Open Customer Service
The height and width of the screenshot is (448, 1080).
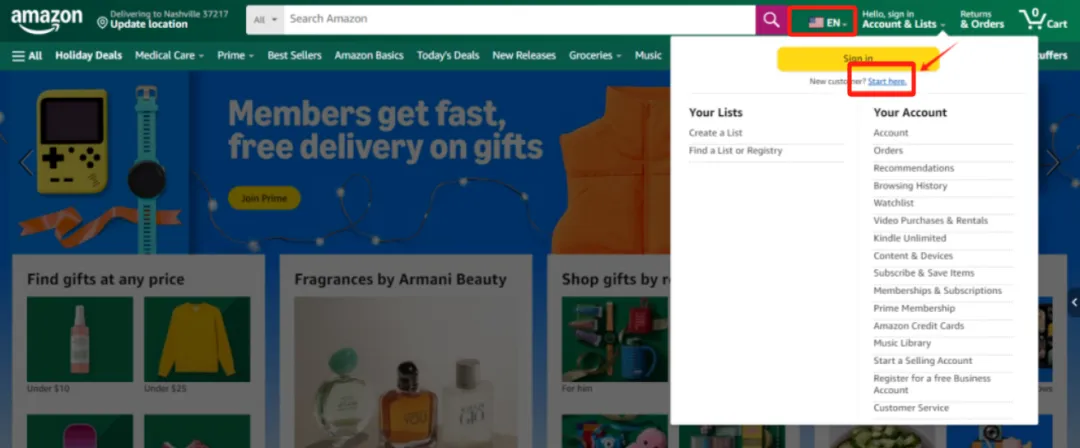click(911, 408)
